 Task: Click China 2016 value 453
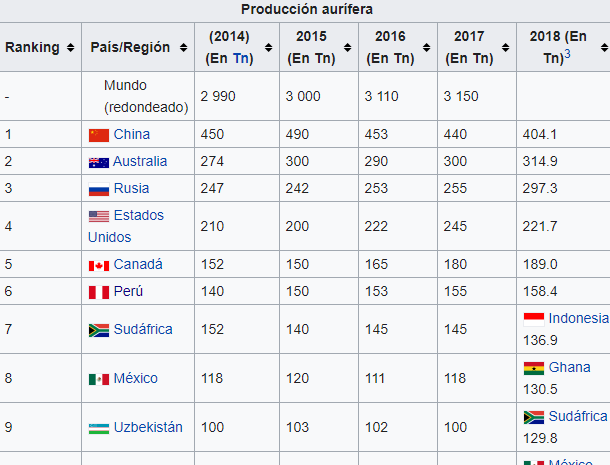376,135
